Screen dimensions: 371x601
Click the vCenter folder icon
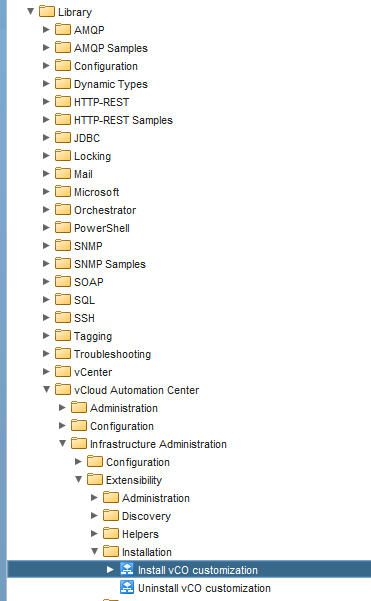point(63,372)
